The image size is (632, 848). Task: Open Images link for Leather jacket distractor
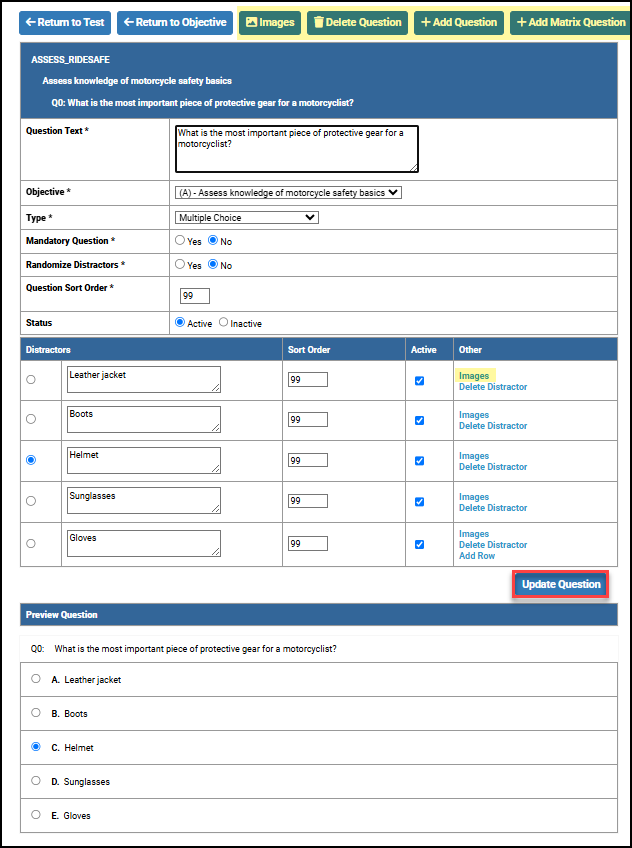click(474, 376)
